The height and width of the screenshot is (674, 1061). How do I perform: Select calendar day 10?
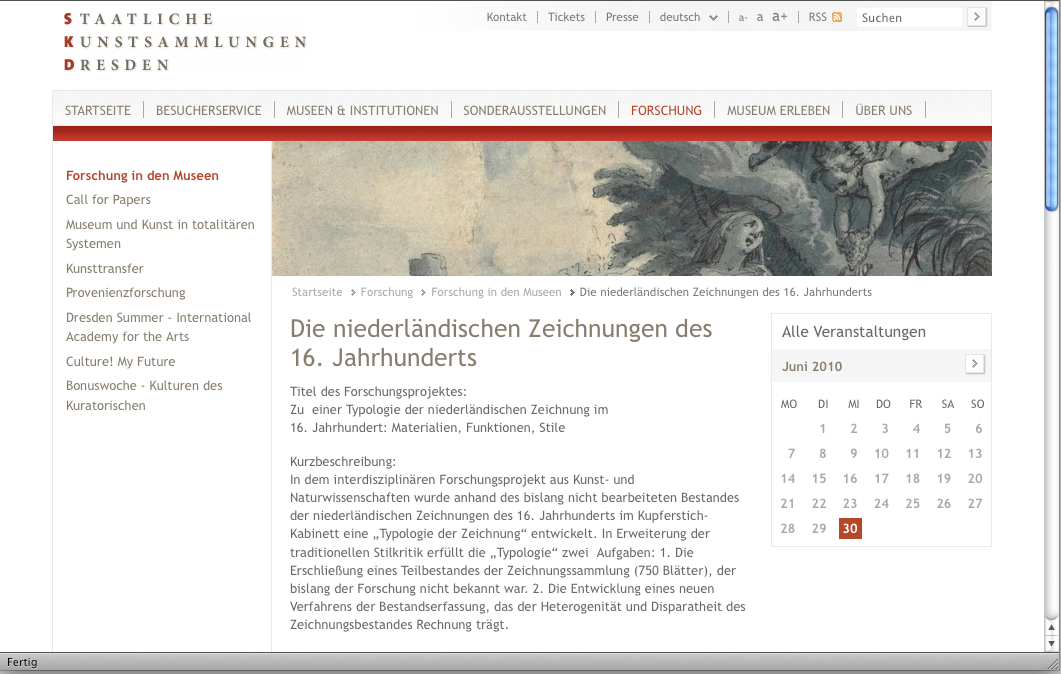click(881, 453)
